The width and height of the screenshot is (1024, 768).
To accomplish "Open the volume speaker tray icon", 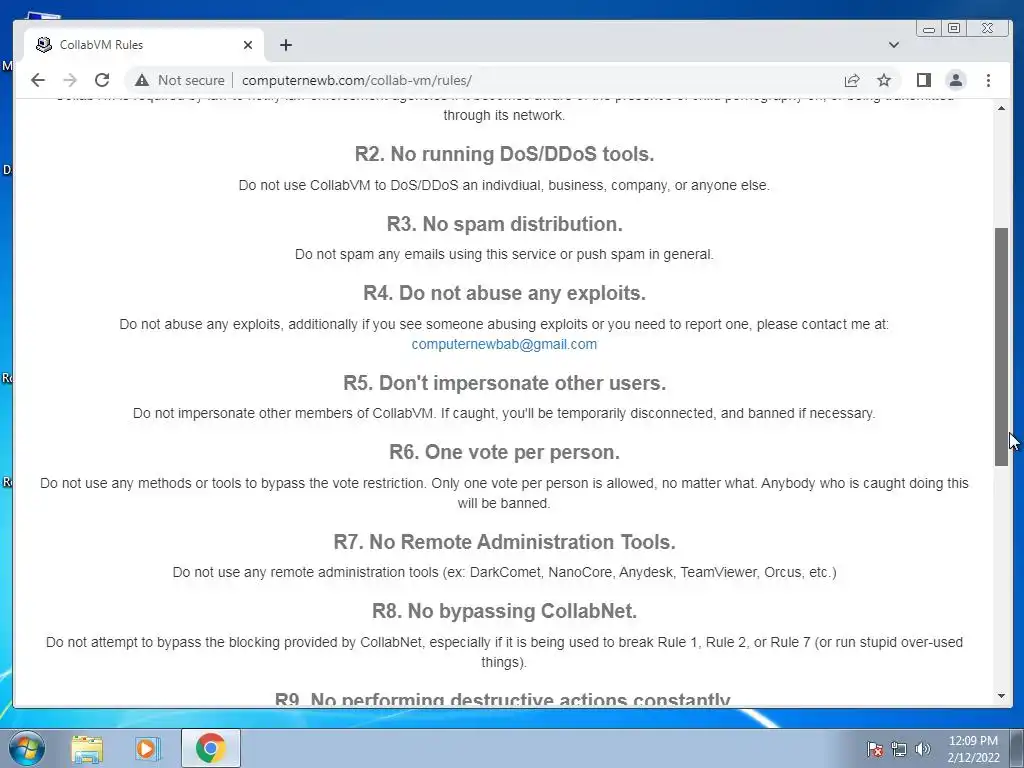I will tap(923, 749).
